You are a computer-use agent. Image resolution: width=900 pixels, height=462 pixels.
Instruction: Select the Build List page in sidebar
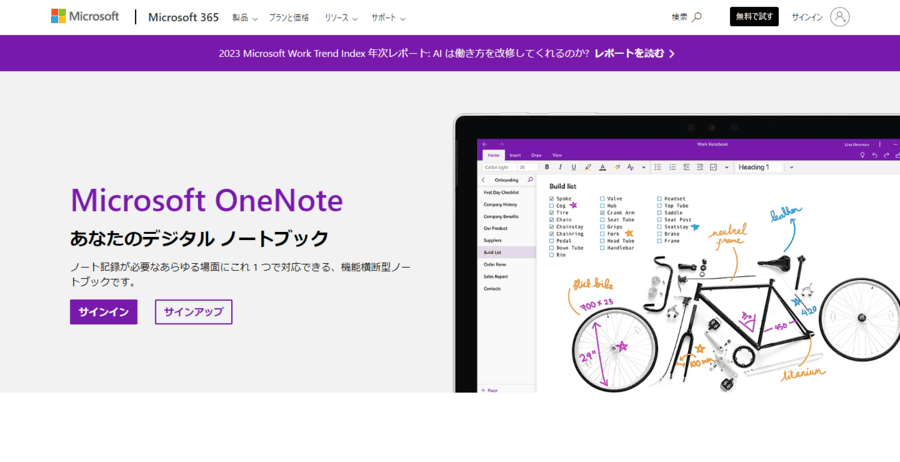point(507,253)
